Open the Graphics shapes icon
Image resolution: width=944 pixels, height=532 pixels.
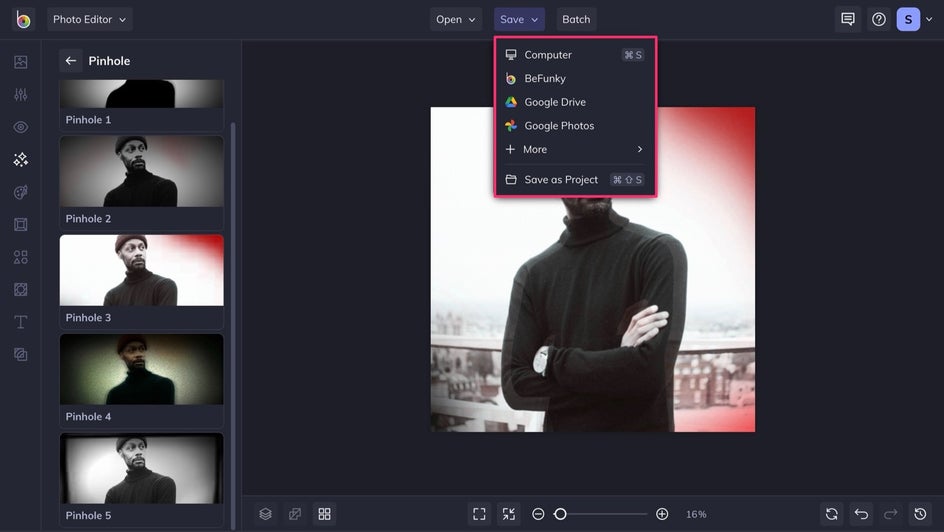[x=20, y=257]
